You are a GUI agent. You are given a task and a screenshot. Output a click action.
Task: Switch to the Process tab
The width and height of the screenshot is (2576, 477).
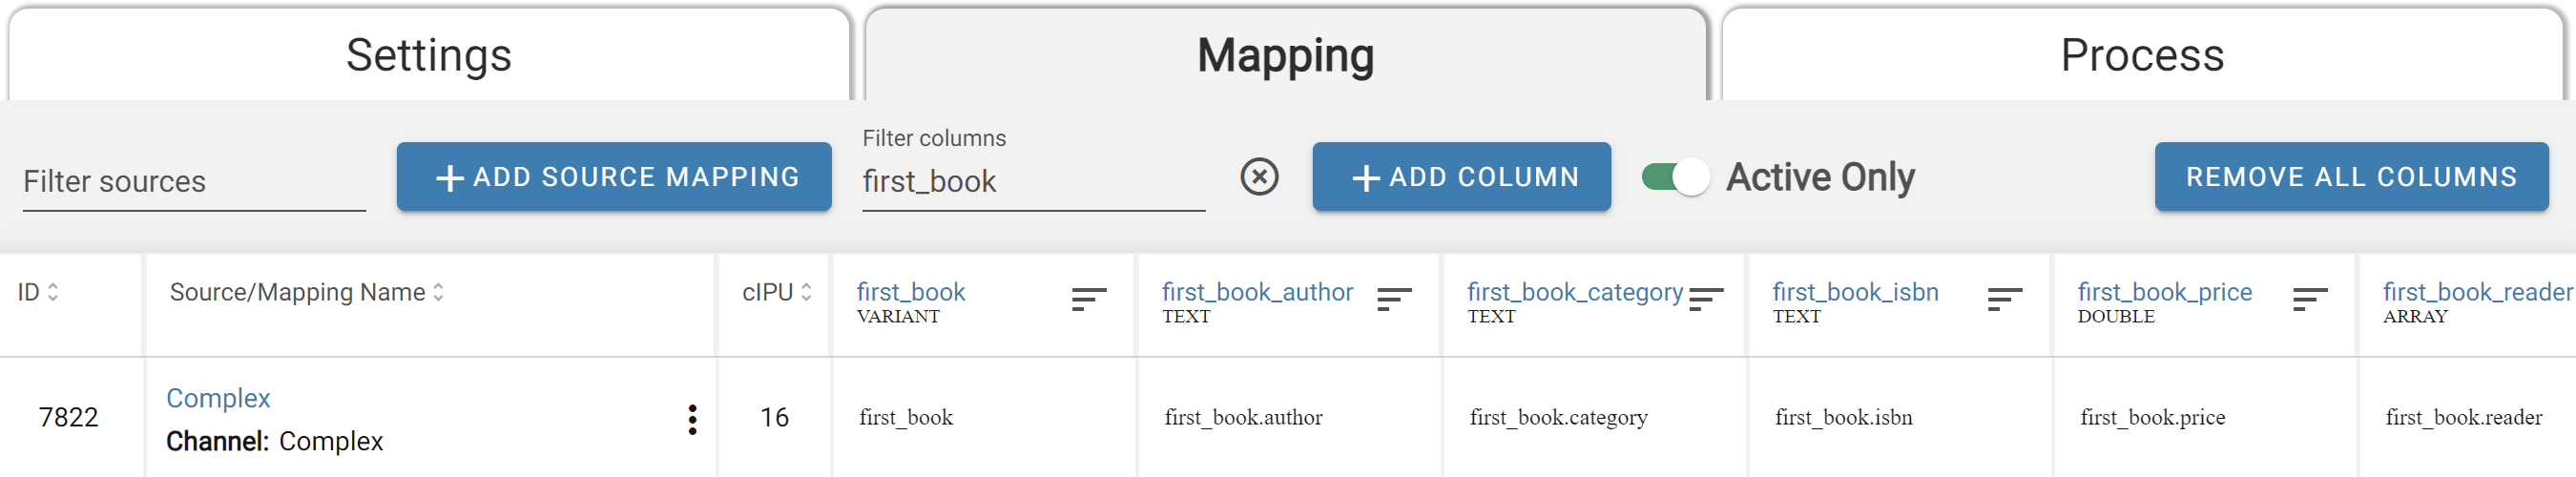pyautogui.click(x=2142, y=55)
